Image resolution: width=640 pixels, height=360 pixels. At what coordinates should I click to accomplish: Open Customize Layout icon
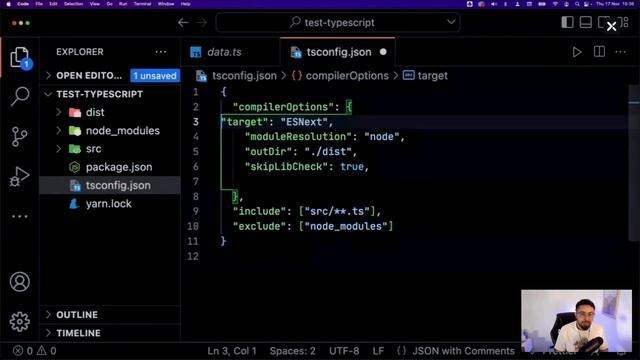point(625,22)
